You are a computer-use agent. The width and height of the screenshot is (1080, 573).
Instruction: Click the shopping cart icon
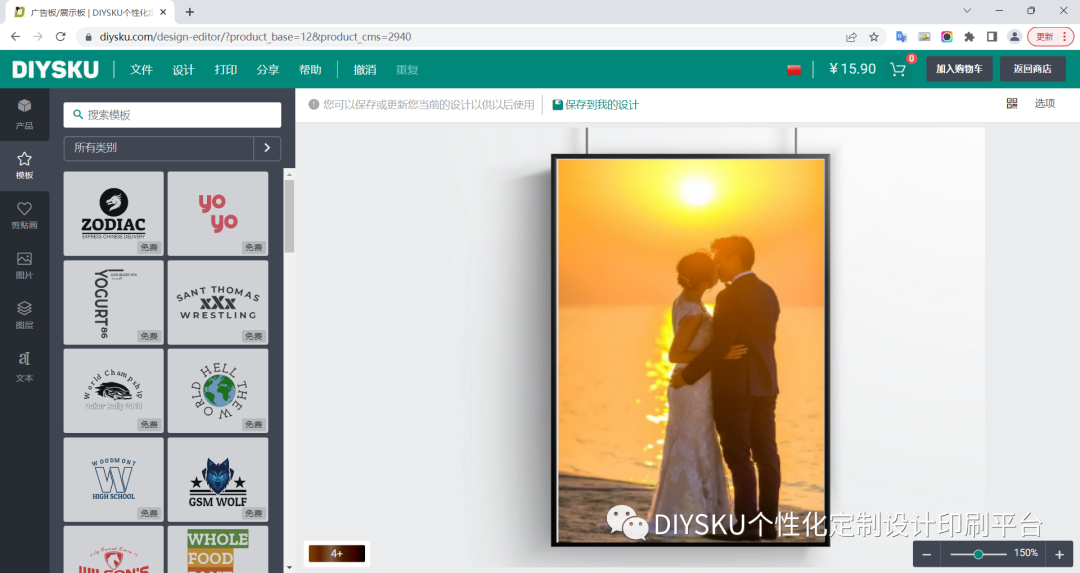[898, 69]
